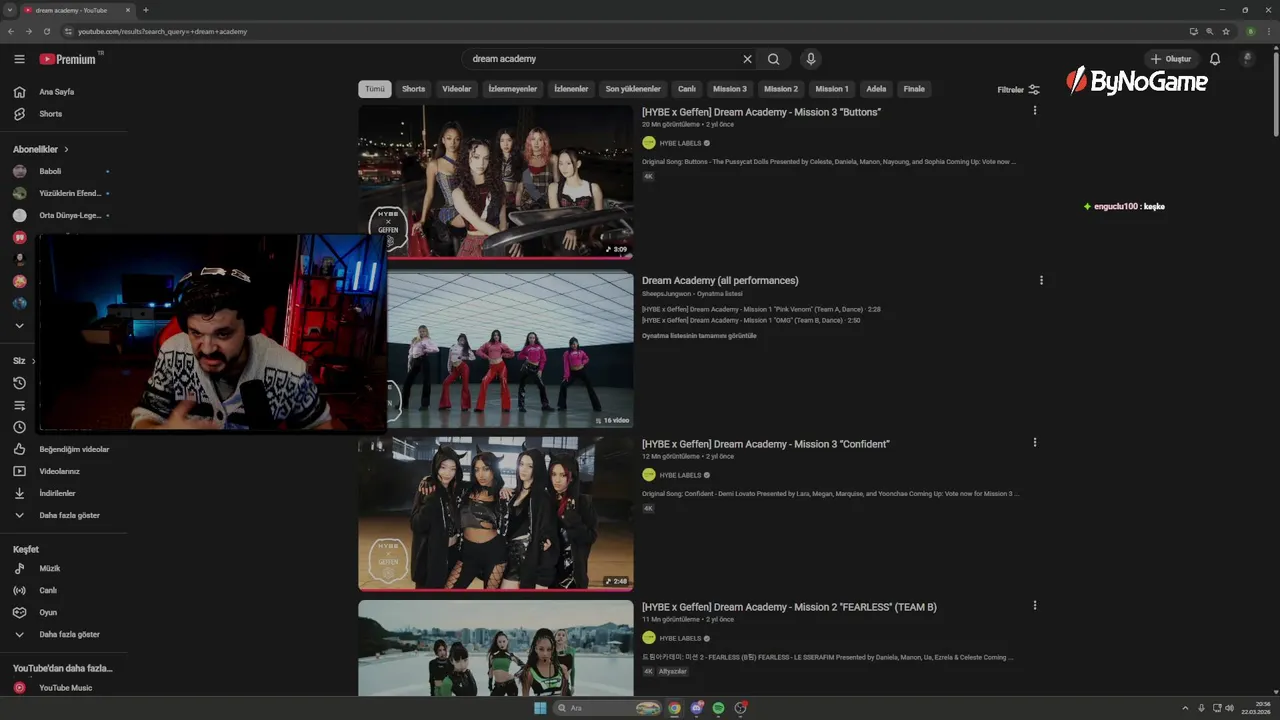Viewport: 1280px width, 720px height.
Task: Select the Canlı filter chip
Action: (x=687, y=89)
